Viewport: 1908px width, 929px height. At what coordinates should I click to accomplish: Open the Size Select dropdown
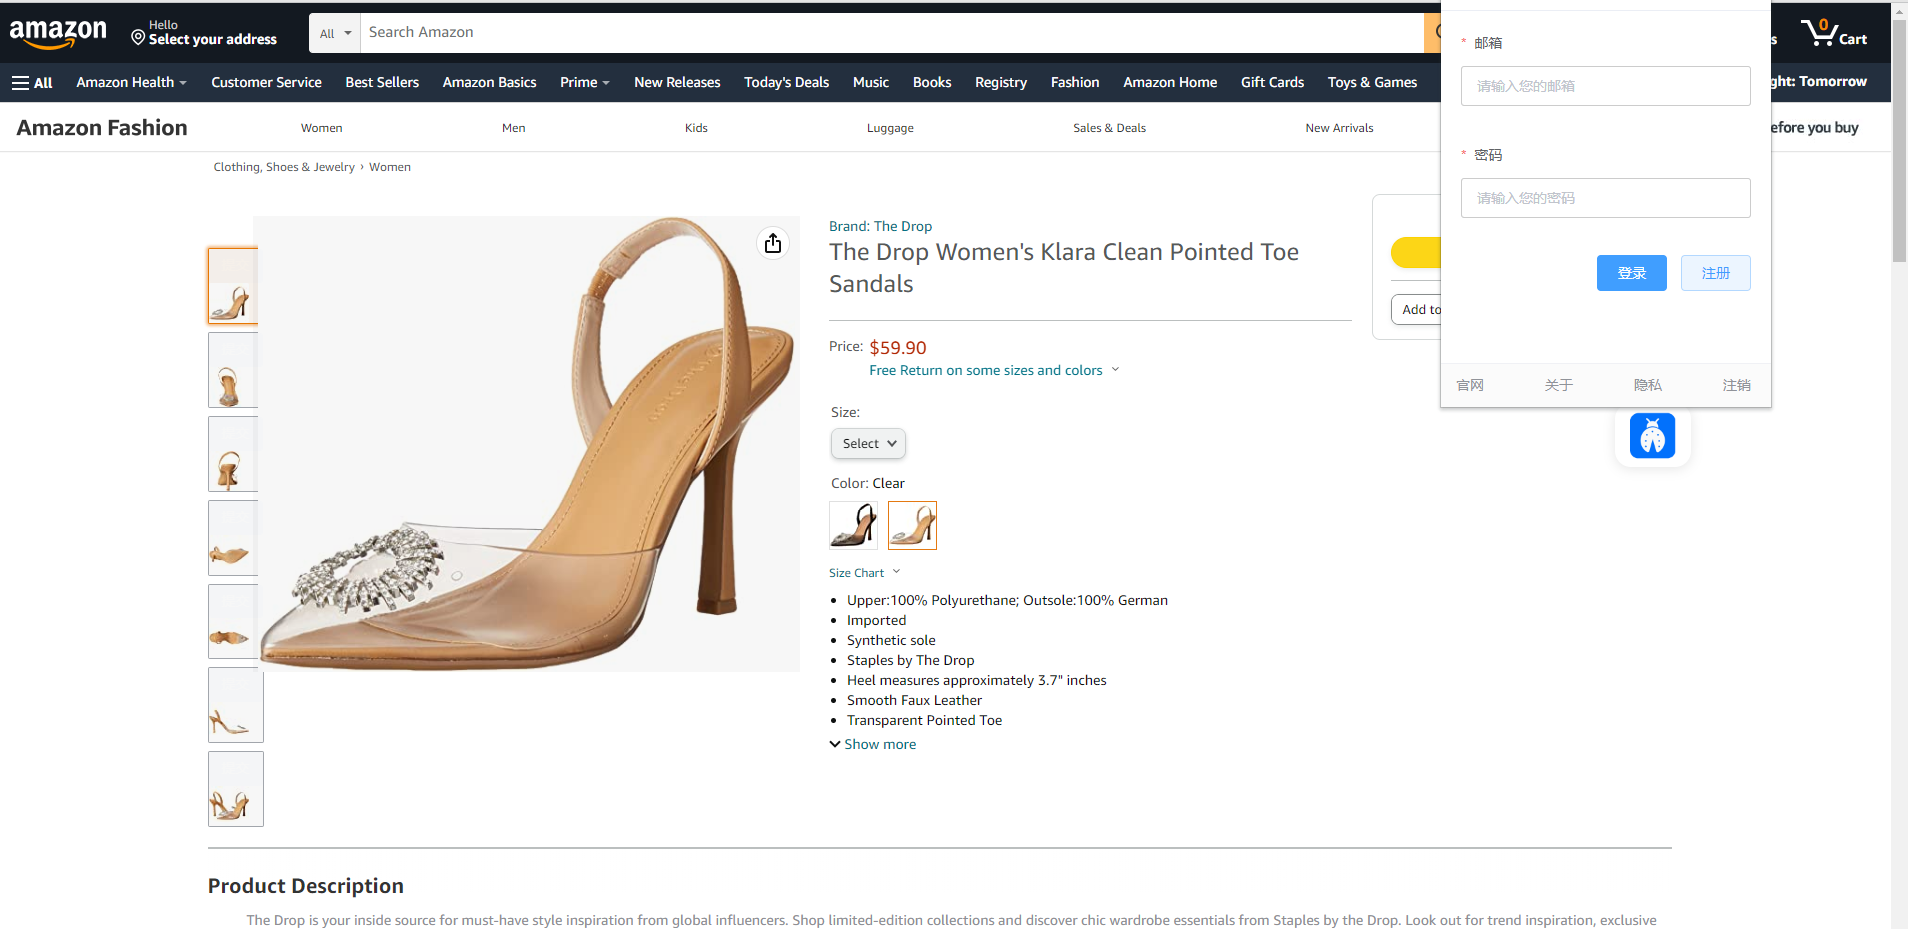tap(868, 444)
